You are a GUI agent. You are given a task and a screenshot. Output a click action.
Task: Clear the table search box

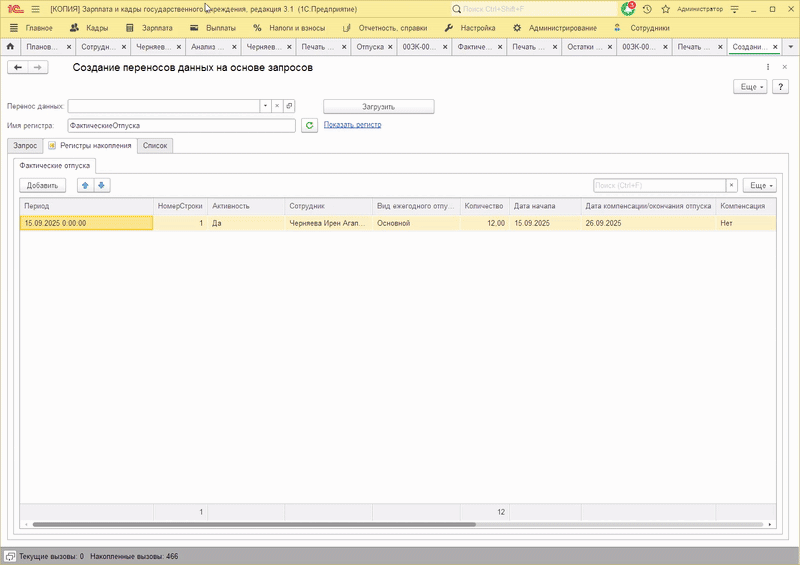coord(731,185)
